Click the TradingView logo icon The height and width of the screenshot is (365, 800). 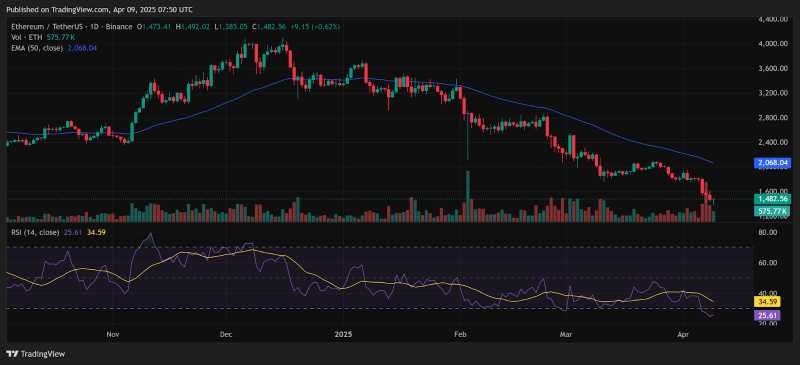click(x=10, y=354)
